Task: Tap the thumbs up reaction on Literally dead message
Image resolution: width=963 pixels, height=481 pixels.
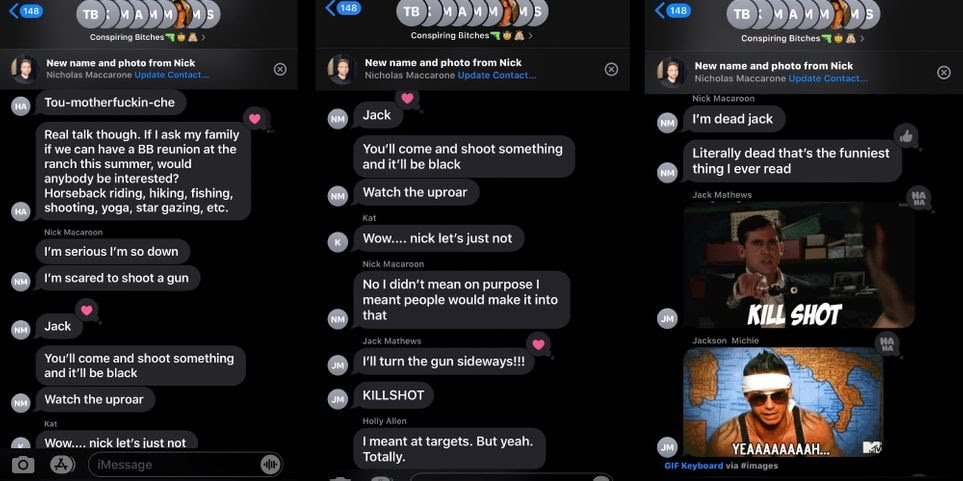Action: point(906,136)
